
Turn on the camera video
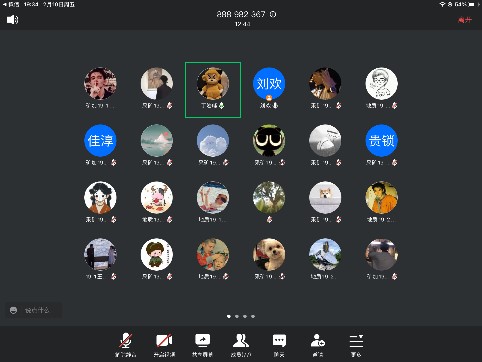(164, 345)
